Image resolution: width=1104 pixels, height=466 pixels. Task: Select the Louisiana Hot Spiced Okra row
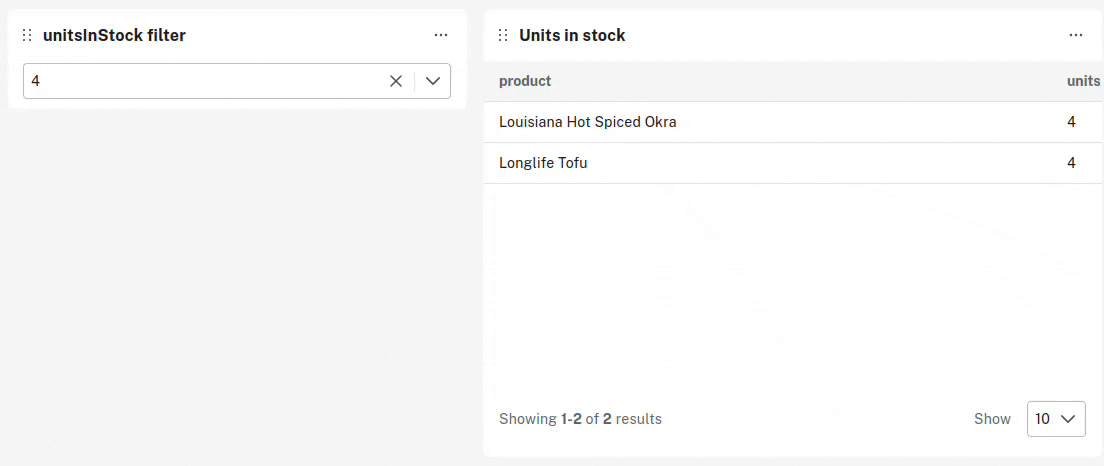pos(794,122)
